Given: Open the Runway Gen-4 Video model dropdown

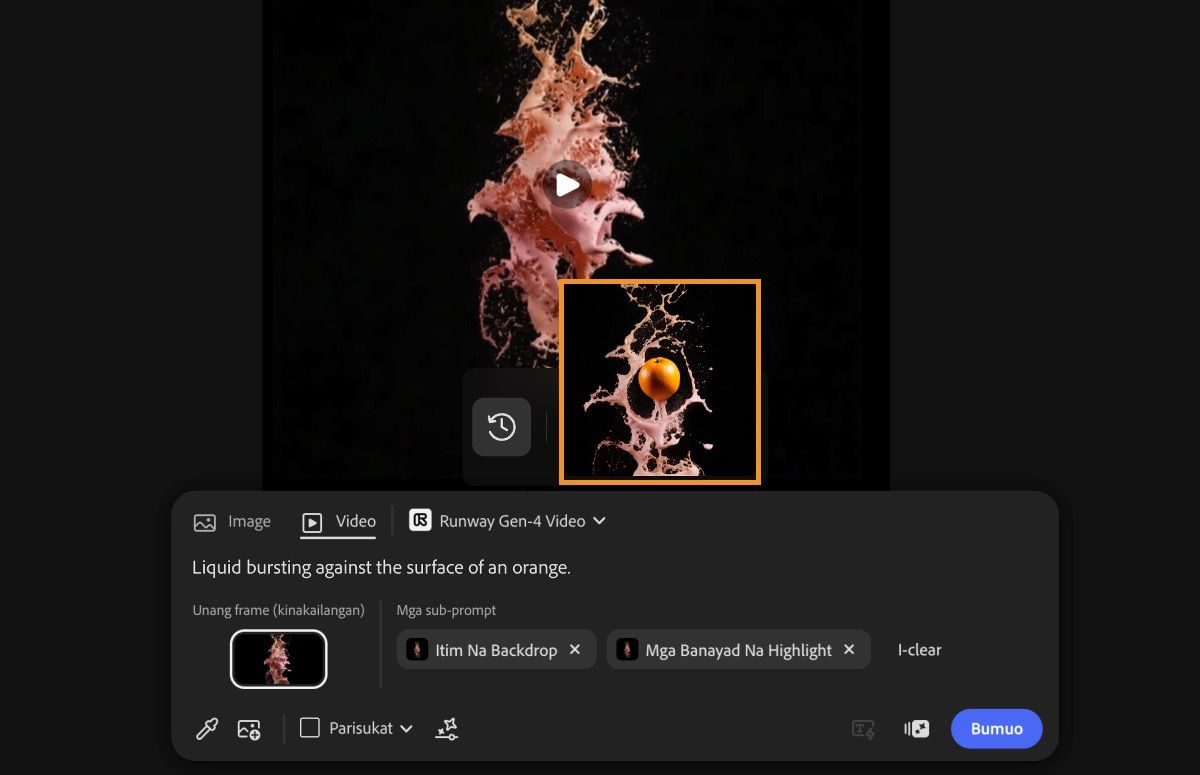Looking at the screenshot, I should (508, 521).
